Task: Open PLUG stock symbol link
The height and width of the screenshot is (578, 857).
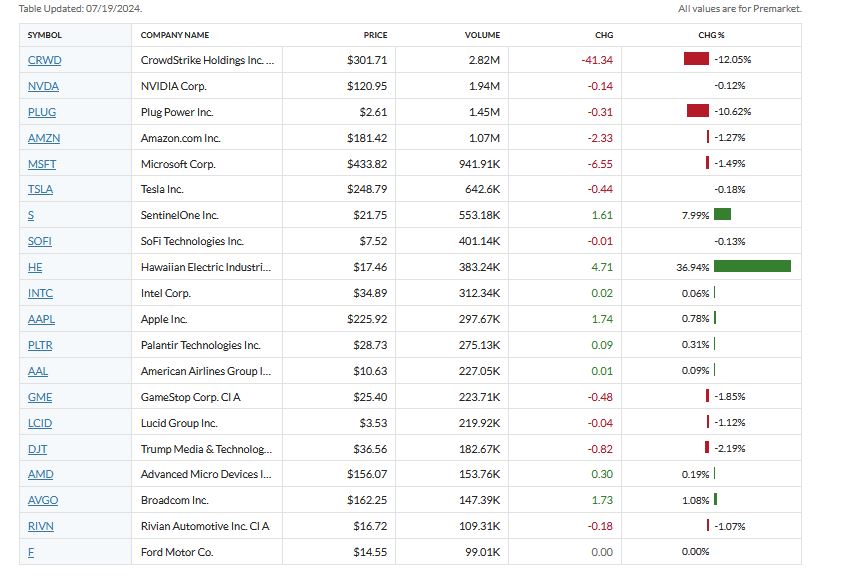Action: pos(42,112)
